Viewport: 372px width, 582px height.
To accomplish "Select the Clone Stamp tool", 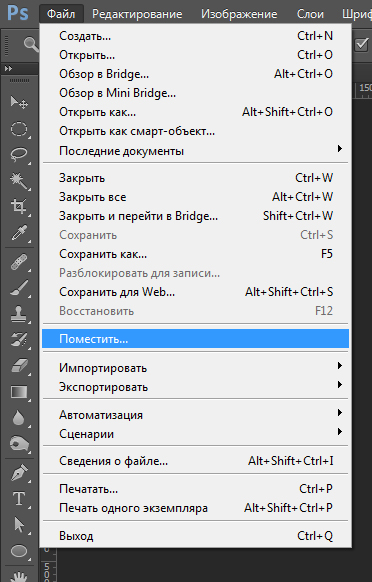I will [19, 314].
